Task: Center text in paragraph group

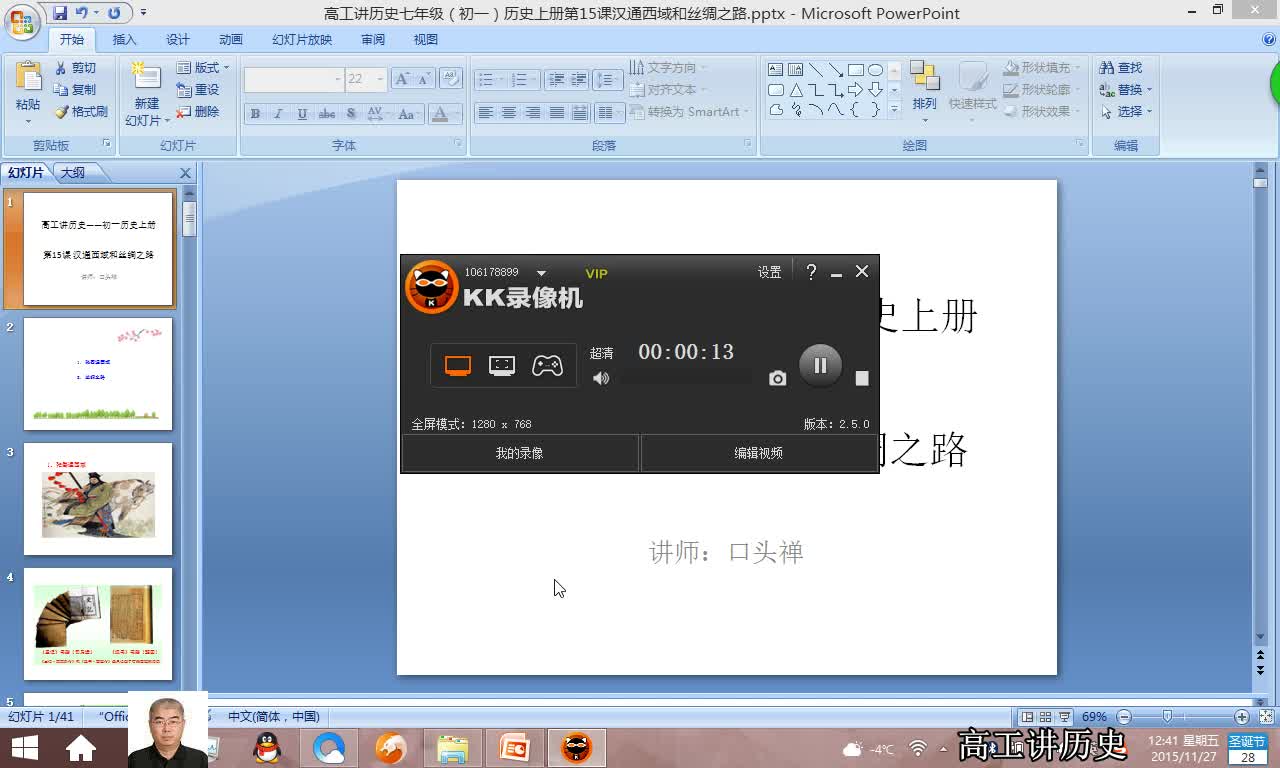Action: coord(509,113)
